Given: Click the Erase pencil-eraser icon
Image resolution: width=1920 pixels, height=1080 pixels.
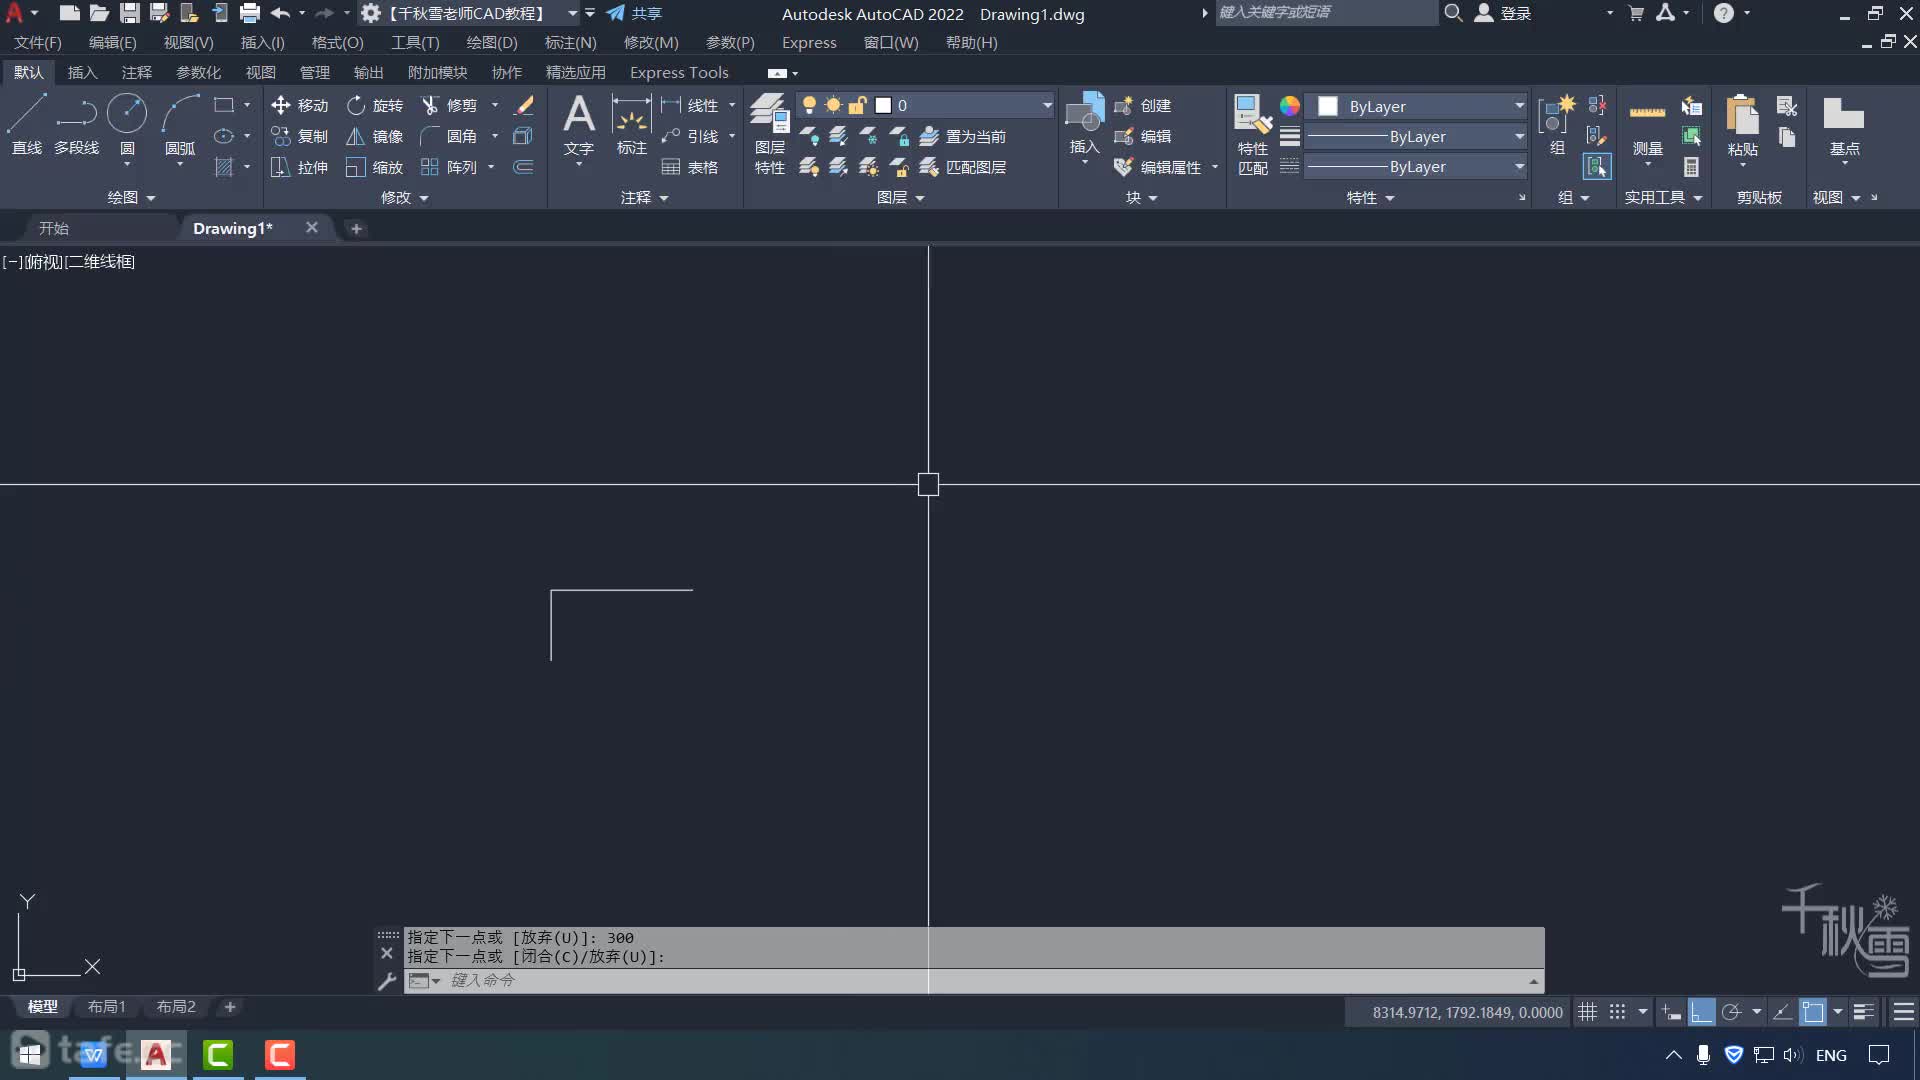Looking at the screenshot, I should tap(523, 105).
